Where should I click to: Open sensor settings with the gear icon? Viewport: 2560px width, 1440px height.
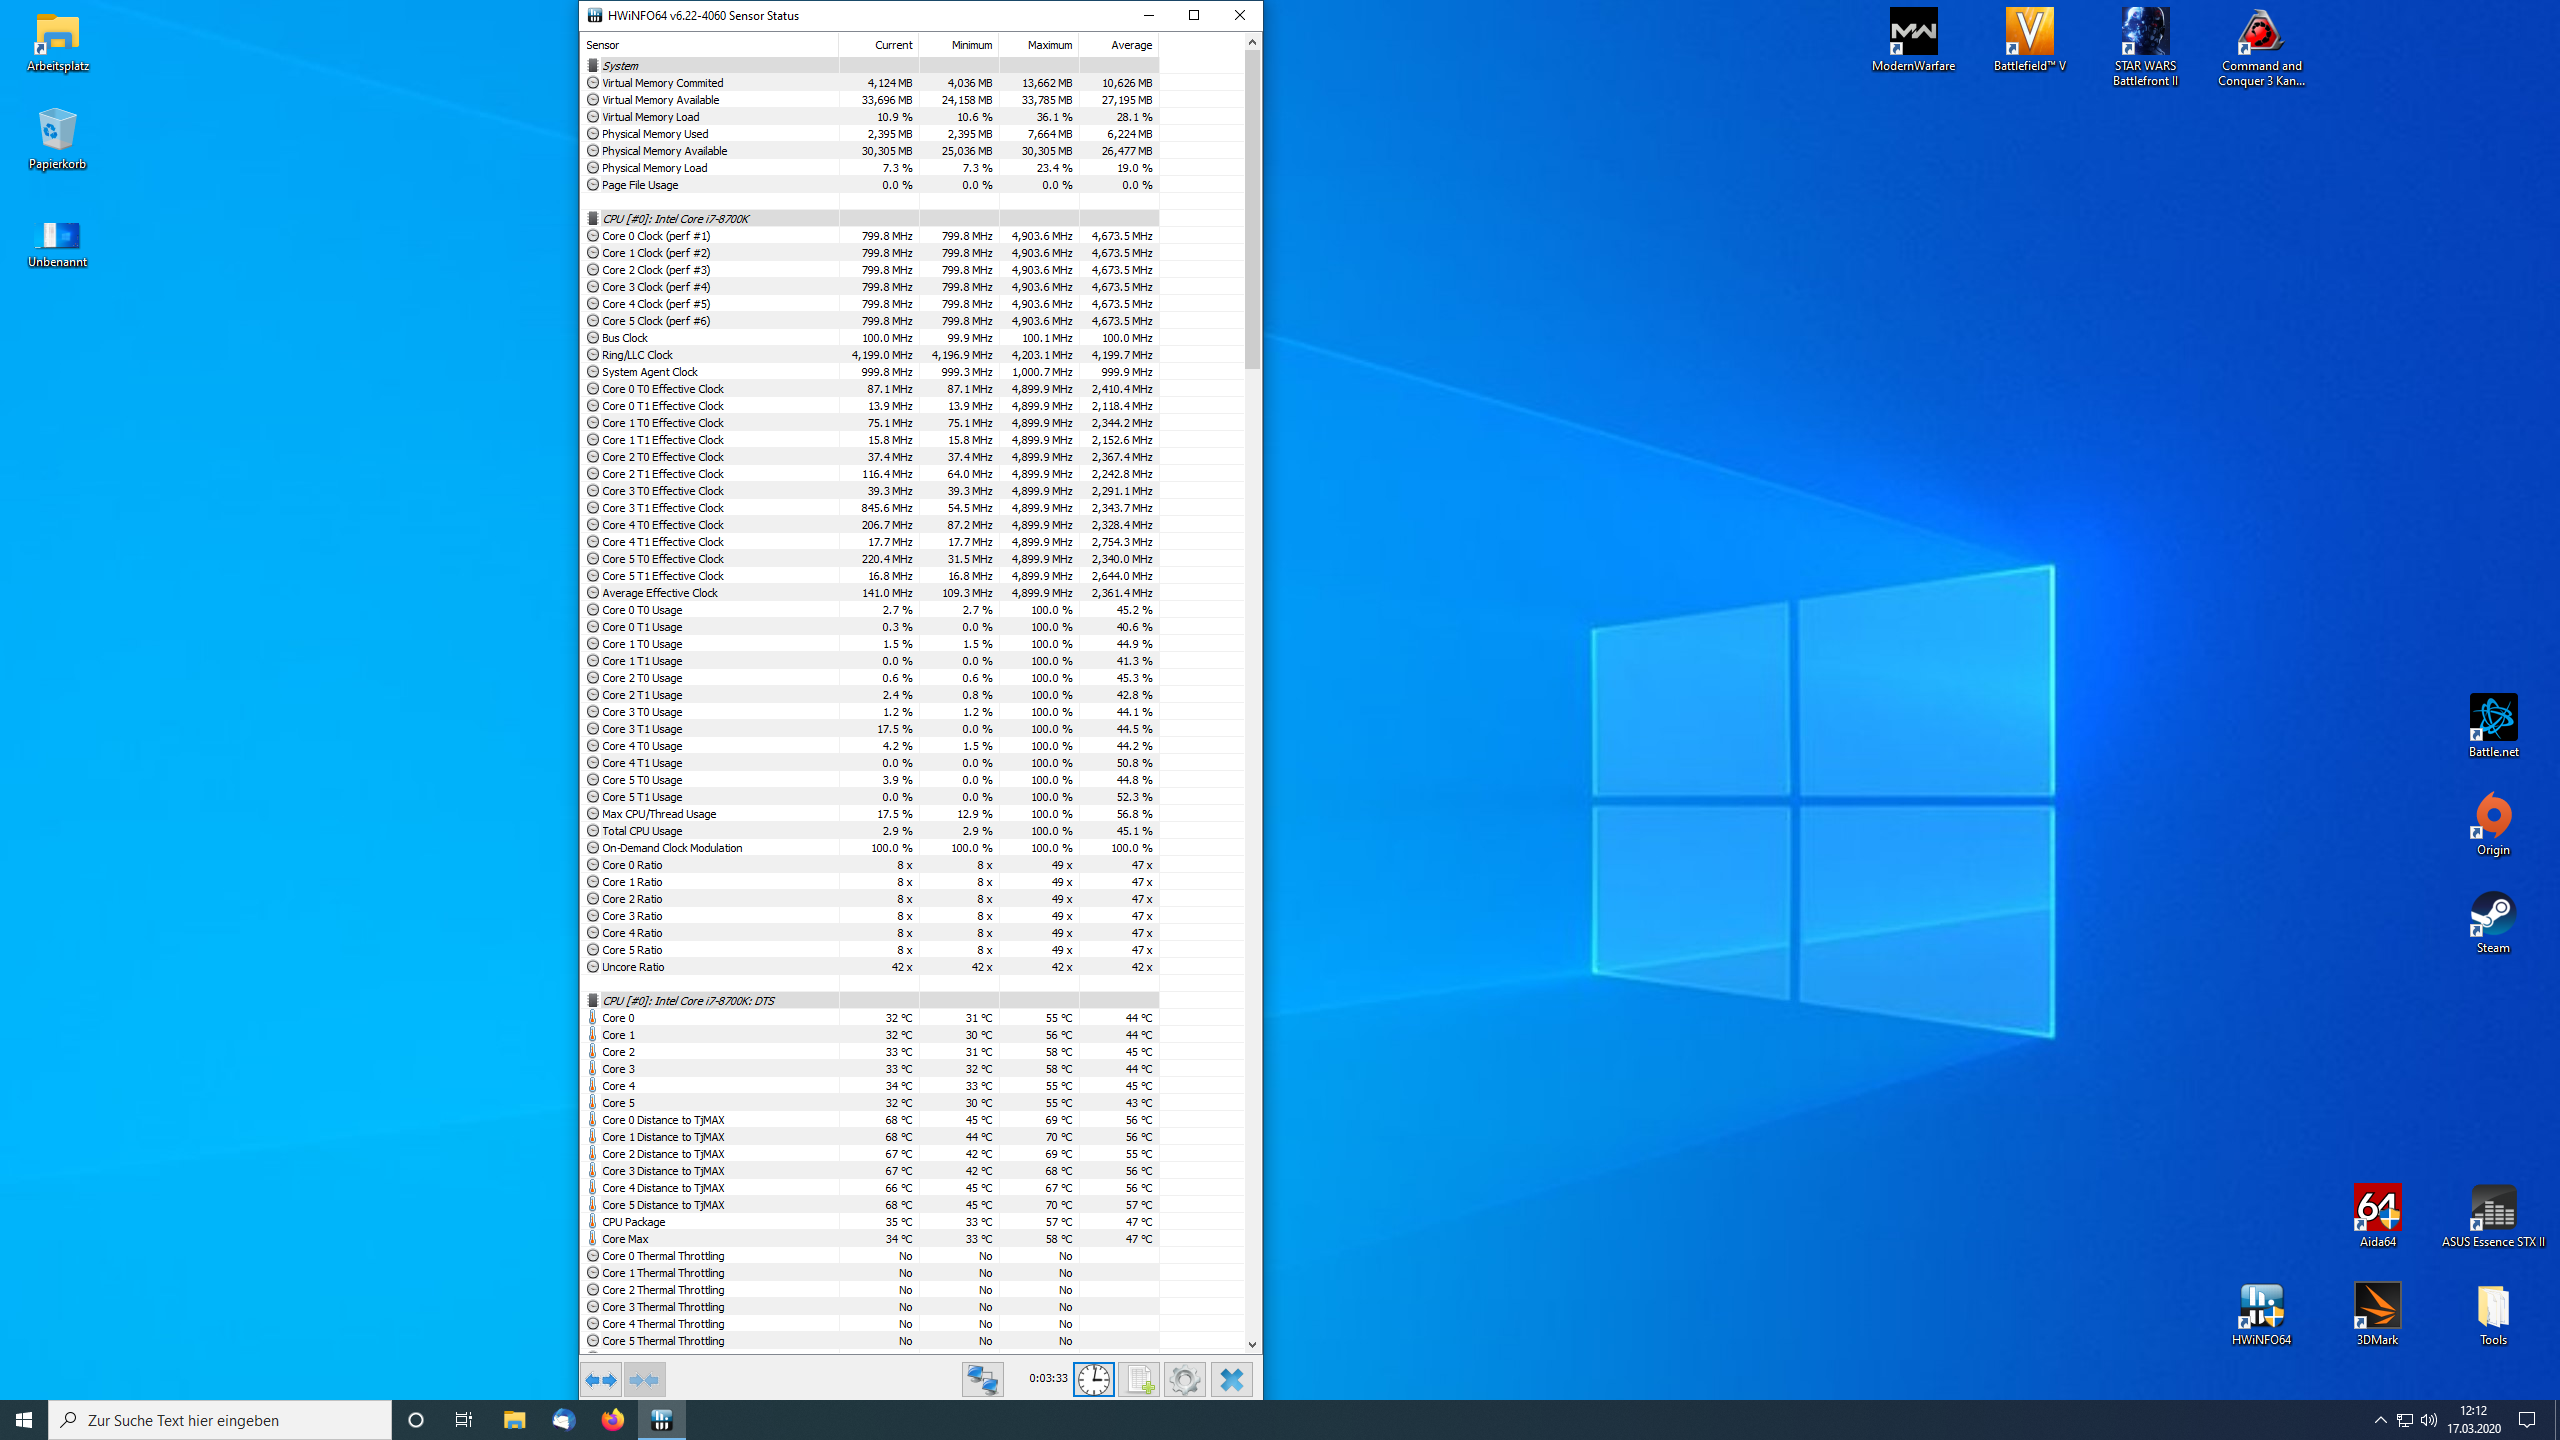(x=1185, y=1380)
